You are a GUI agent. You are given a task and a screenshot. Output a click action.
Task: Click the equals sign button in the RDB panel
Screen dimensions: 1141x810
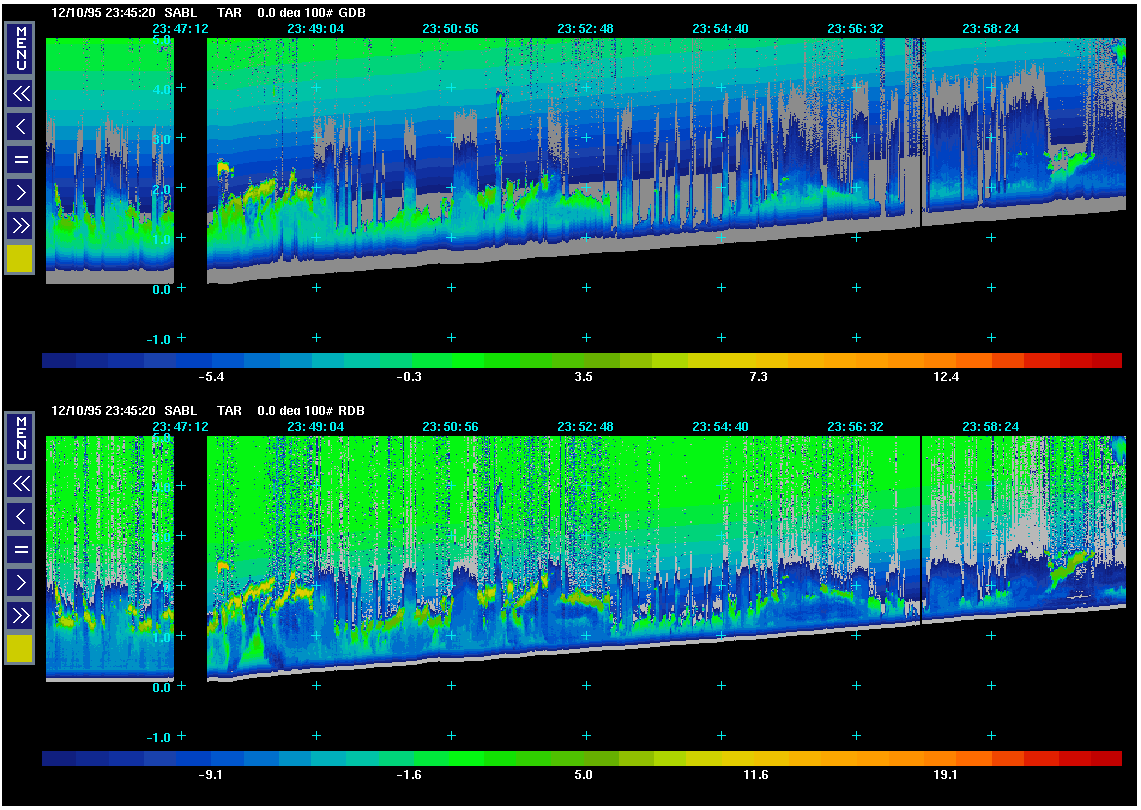(20, 549)
